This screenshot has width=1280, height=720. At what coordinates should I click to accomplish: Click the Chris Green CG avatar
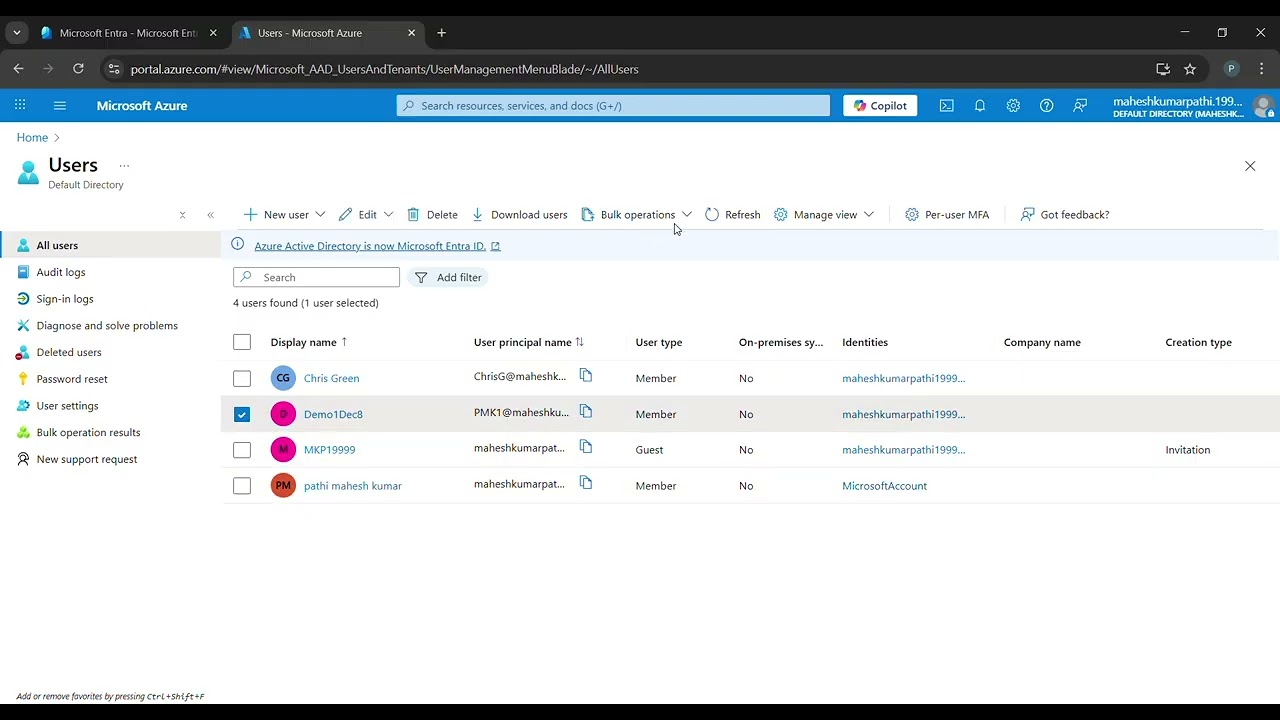click(x=283, y=378)
